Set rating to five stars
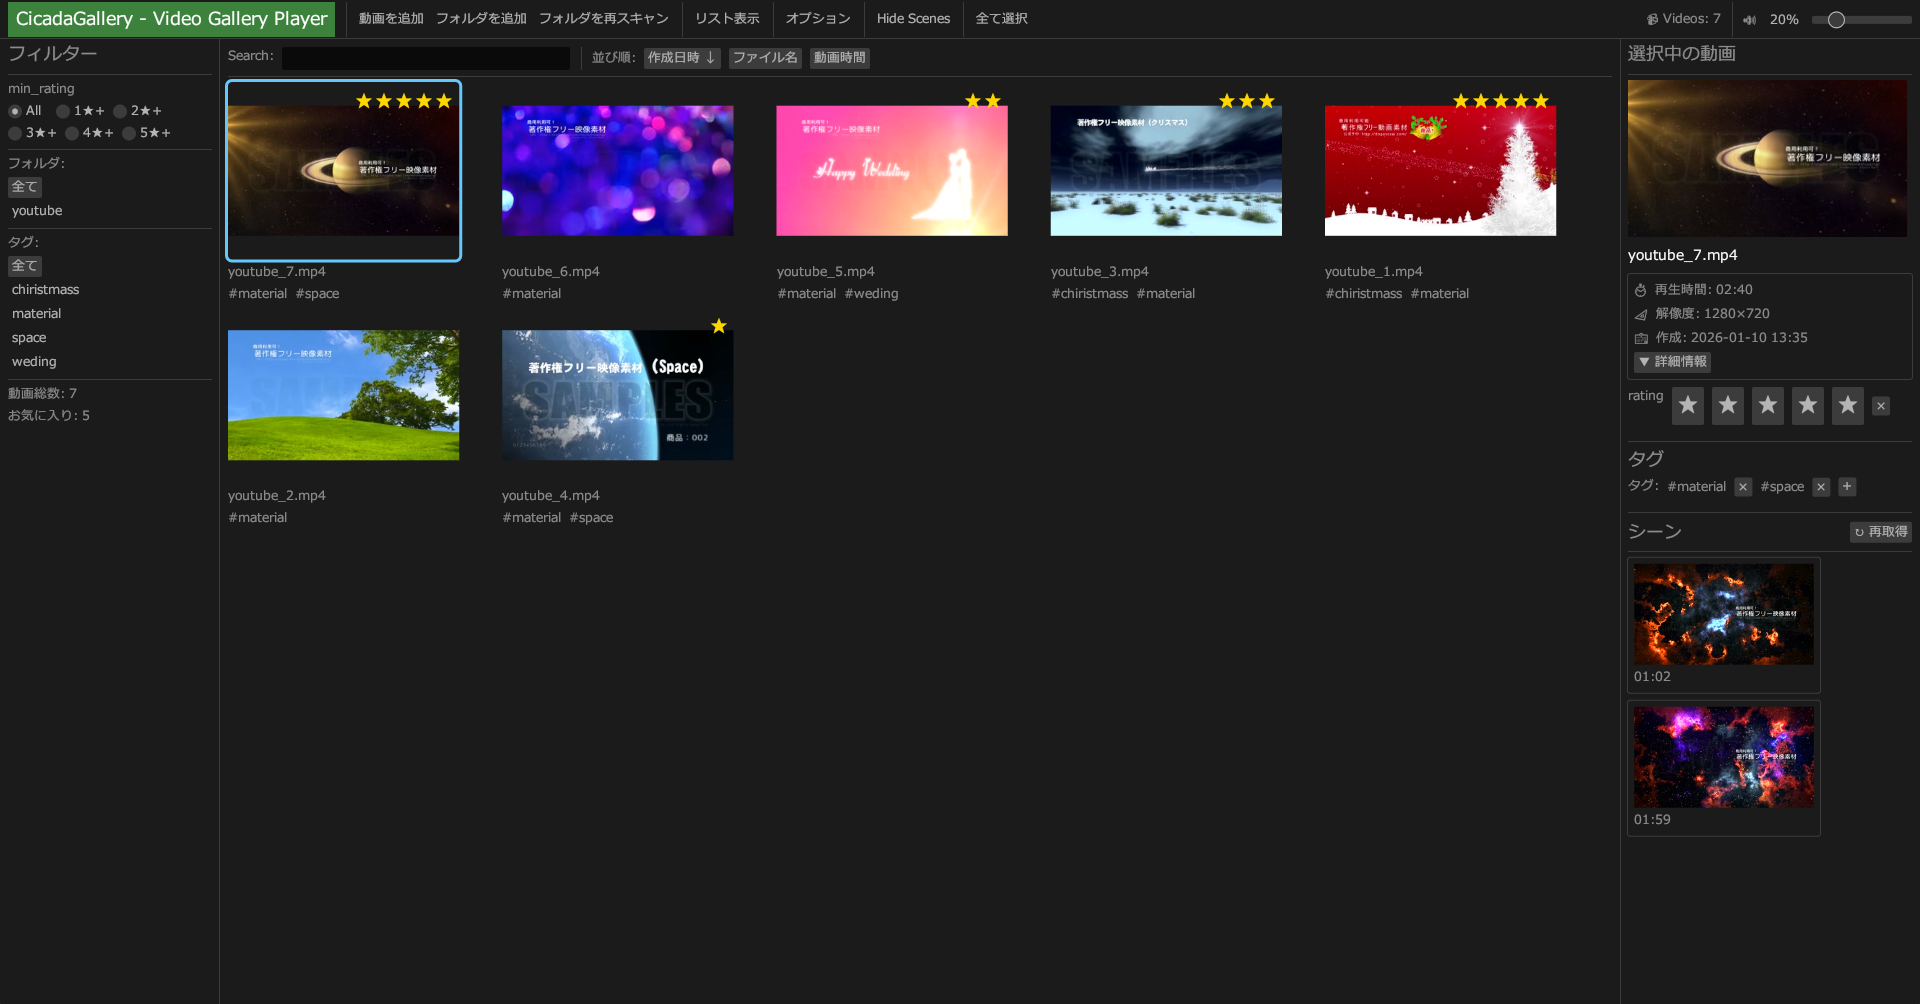 pos(1847,406)
